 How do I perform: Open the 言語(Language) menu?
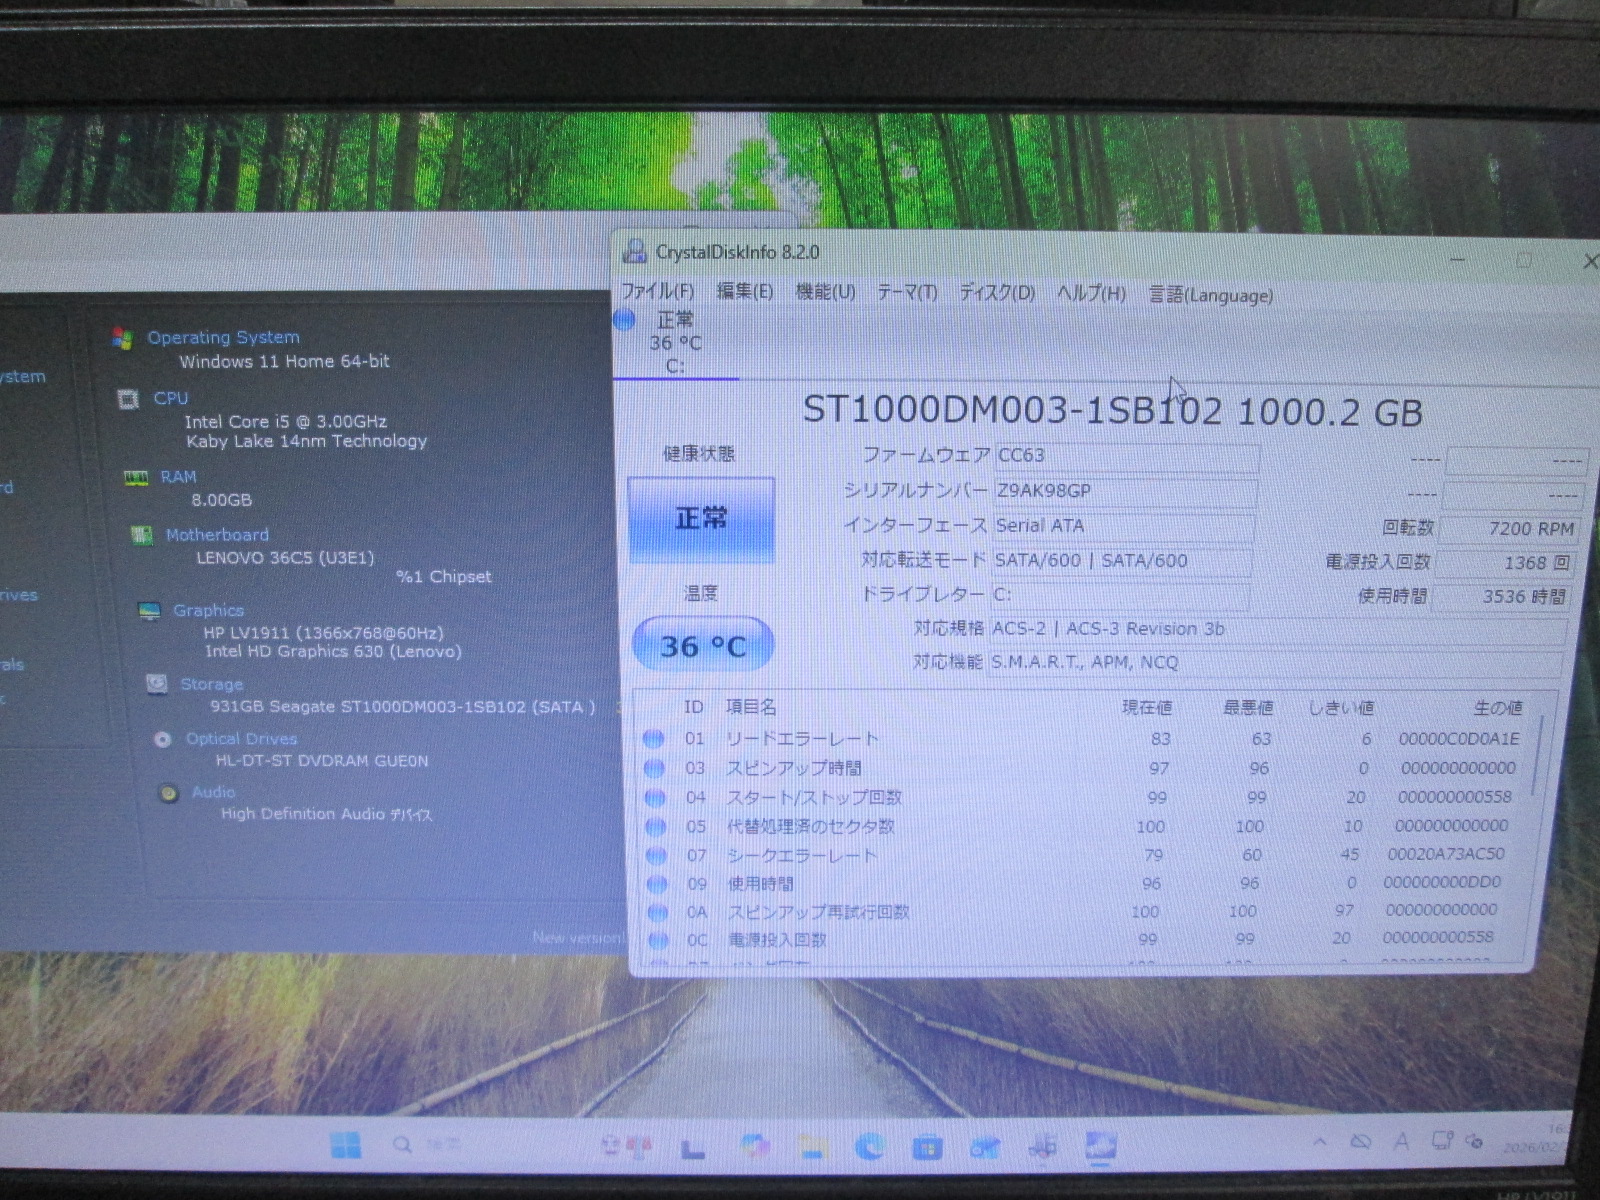point(1210,295)
